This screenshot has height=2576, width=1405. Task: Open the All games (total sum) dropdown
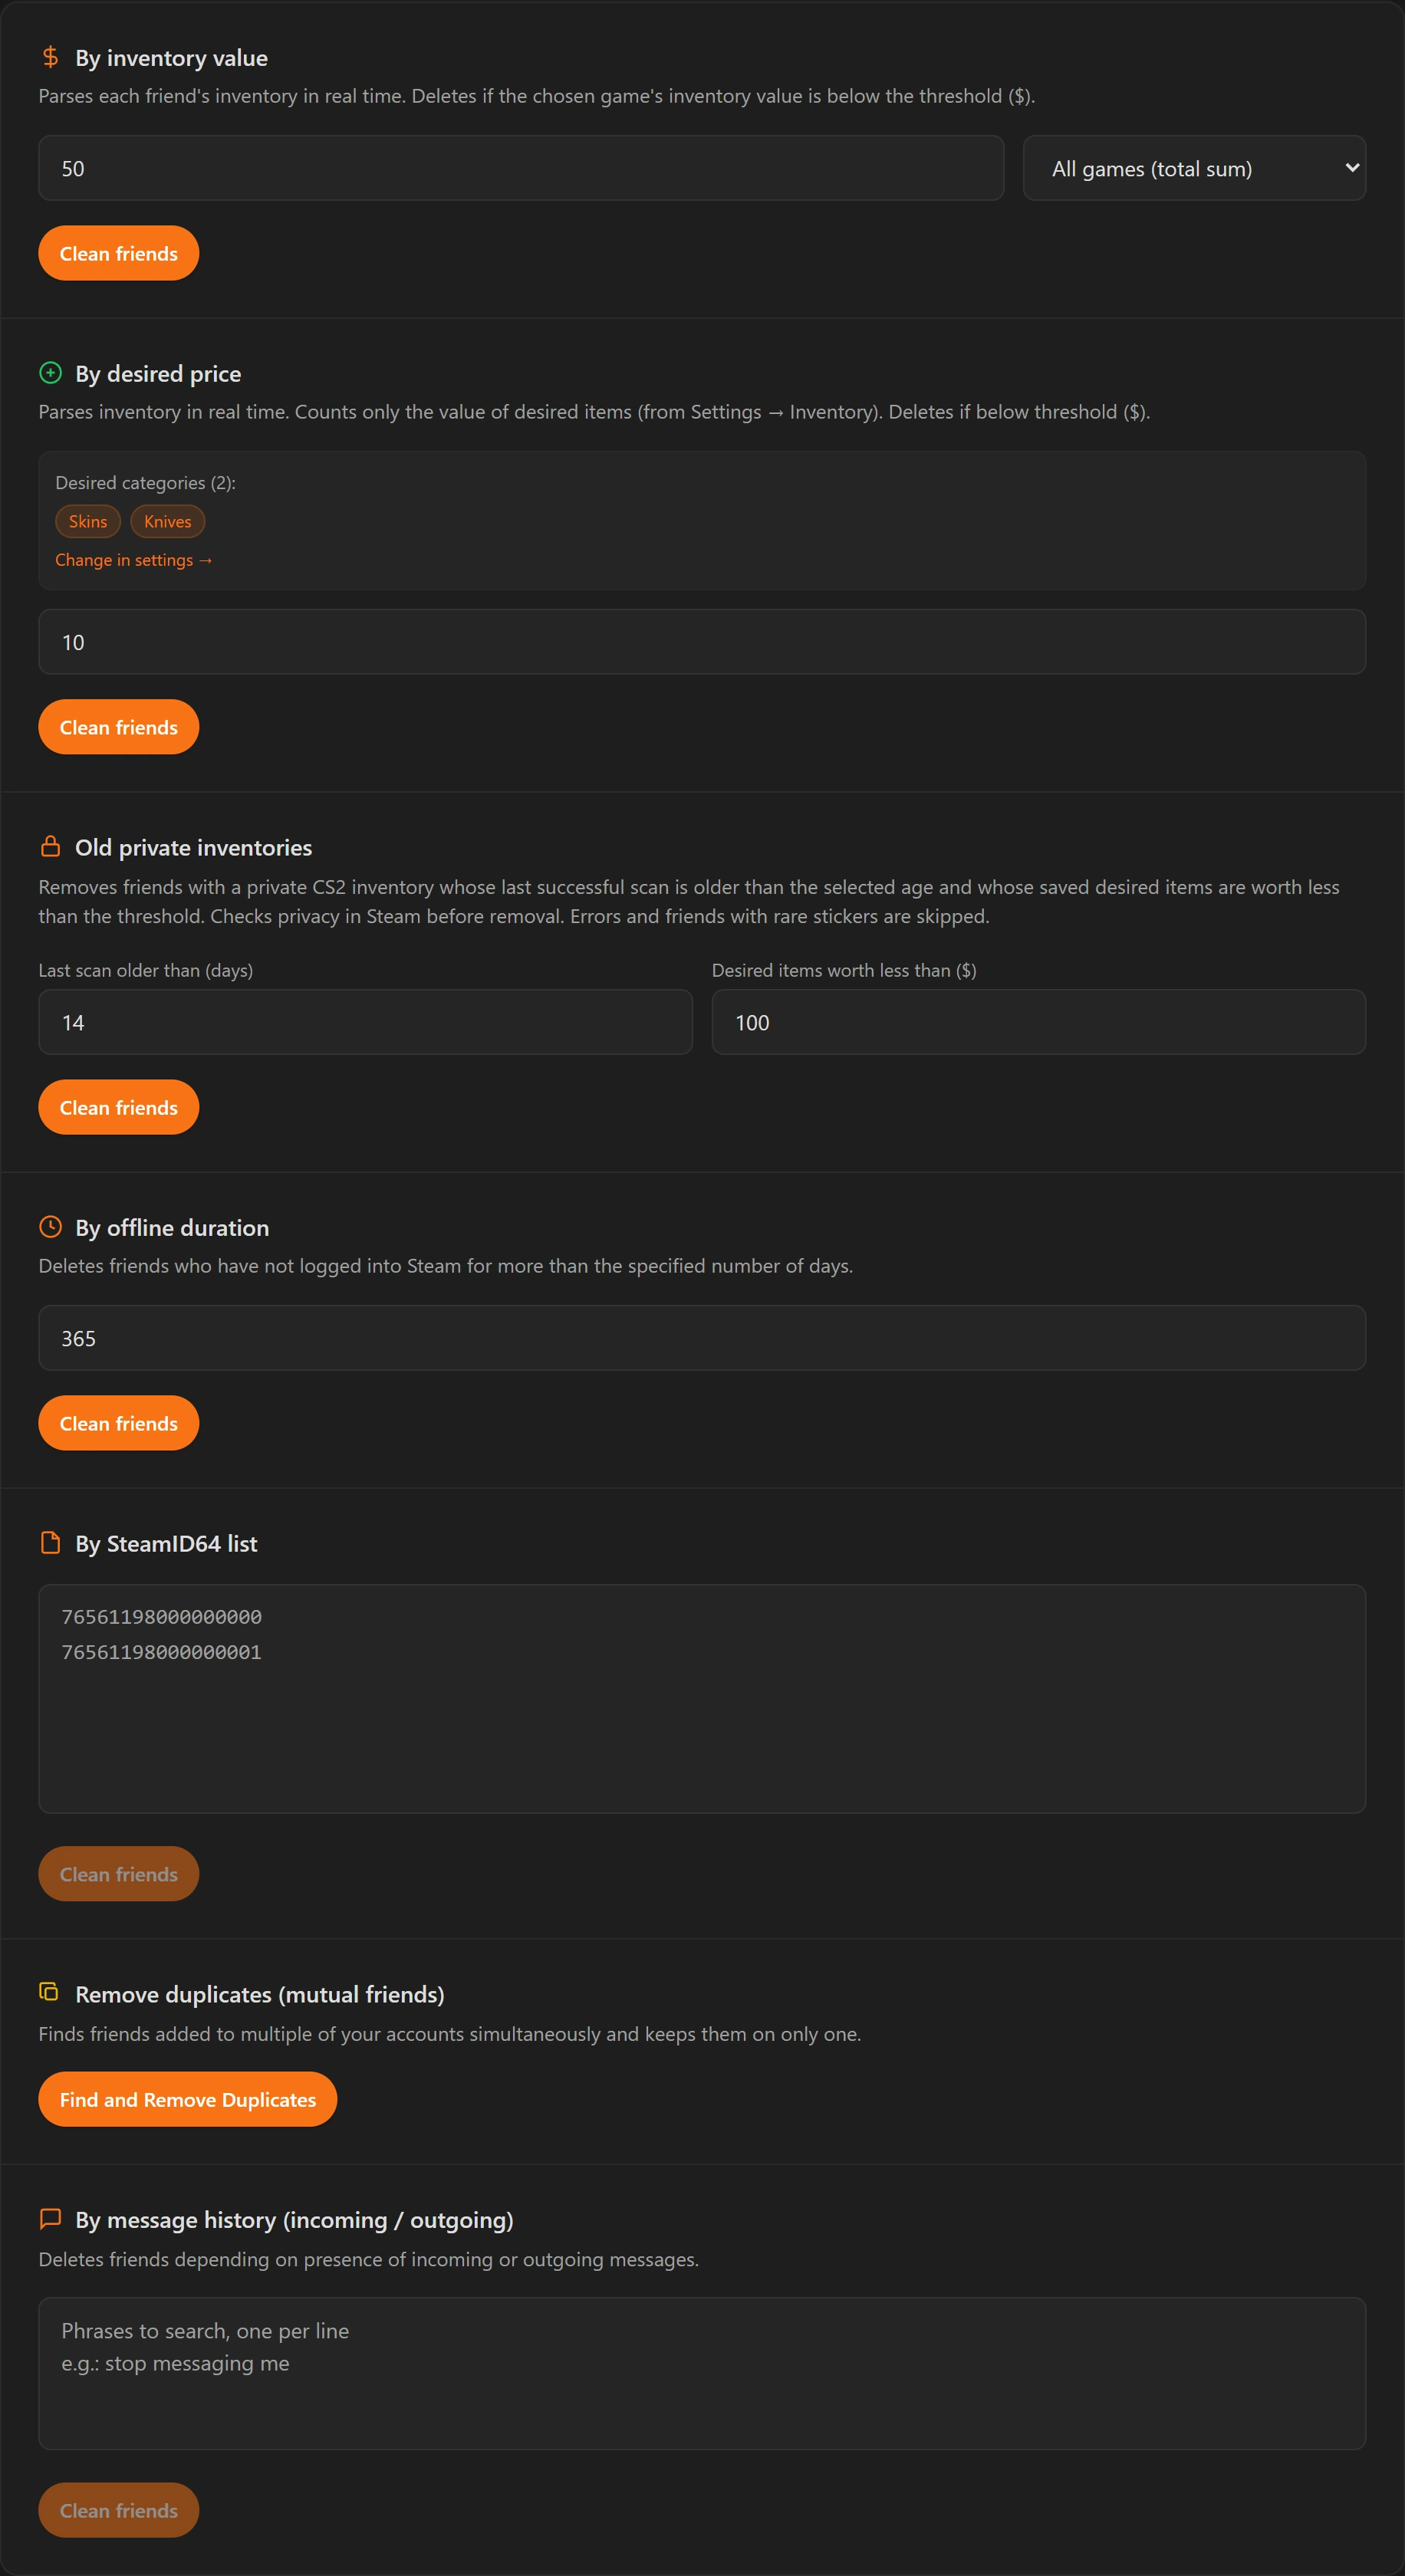pyautogui.click(x=1194, y=168)
